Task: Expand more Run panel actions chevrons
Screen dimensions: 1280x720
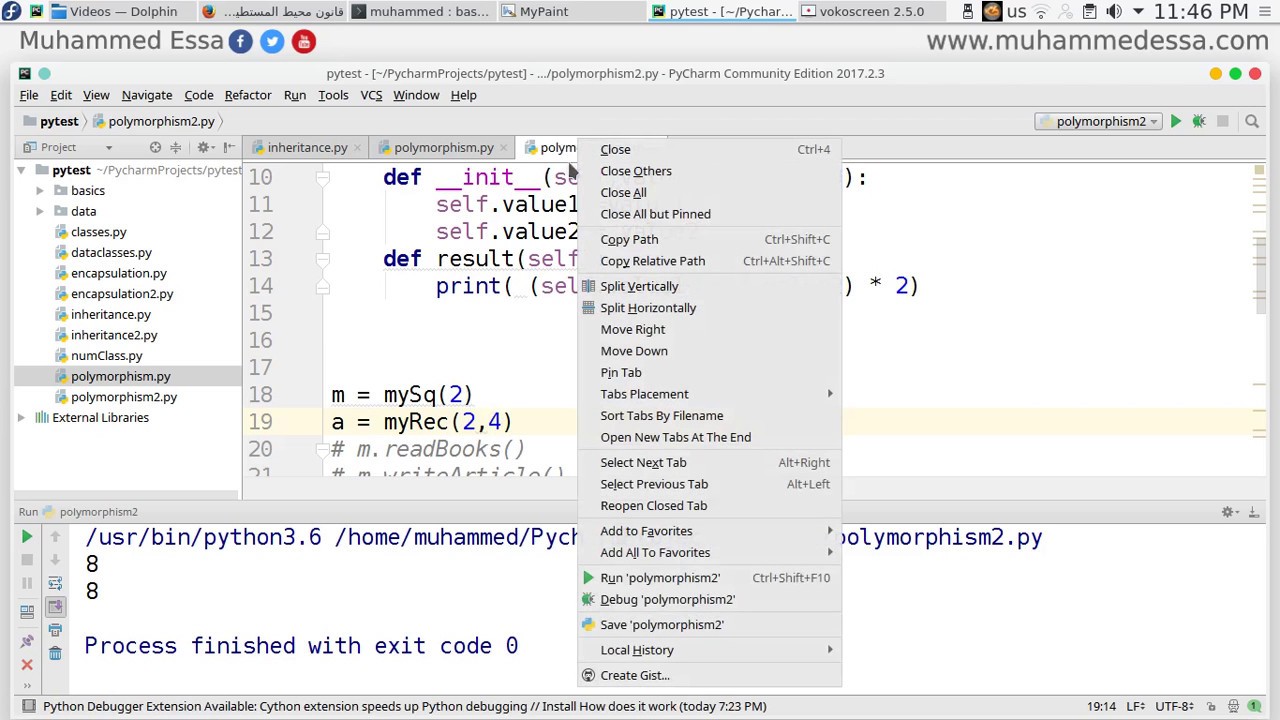Action: [x=27, y=686]
